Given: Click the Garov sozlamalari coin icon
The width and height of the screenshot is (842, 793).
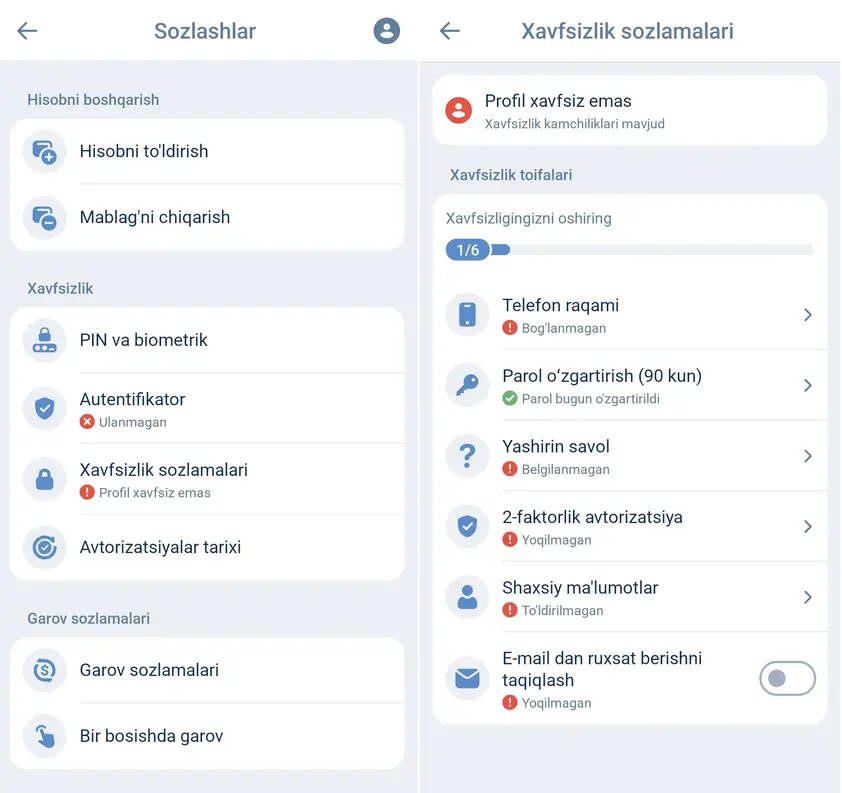Looking at the screenshot, I should [x=44, y=670].
